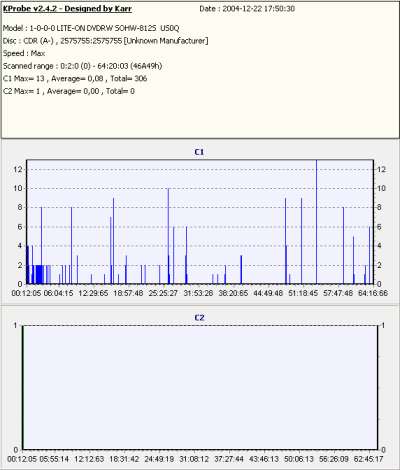
Task: Click C1 x-axis label 00:12:05
Action: [x=26, y=293]
